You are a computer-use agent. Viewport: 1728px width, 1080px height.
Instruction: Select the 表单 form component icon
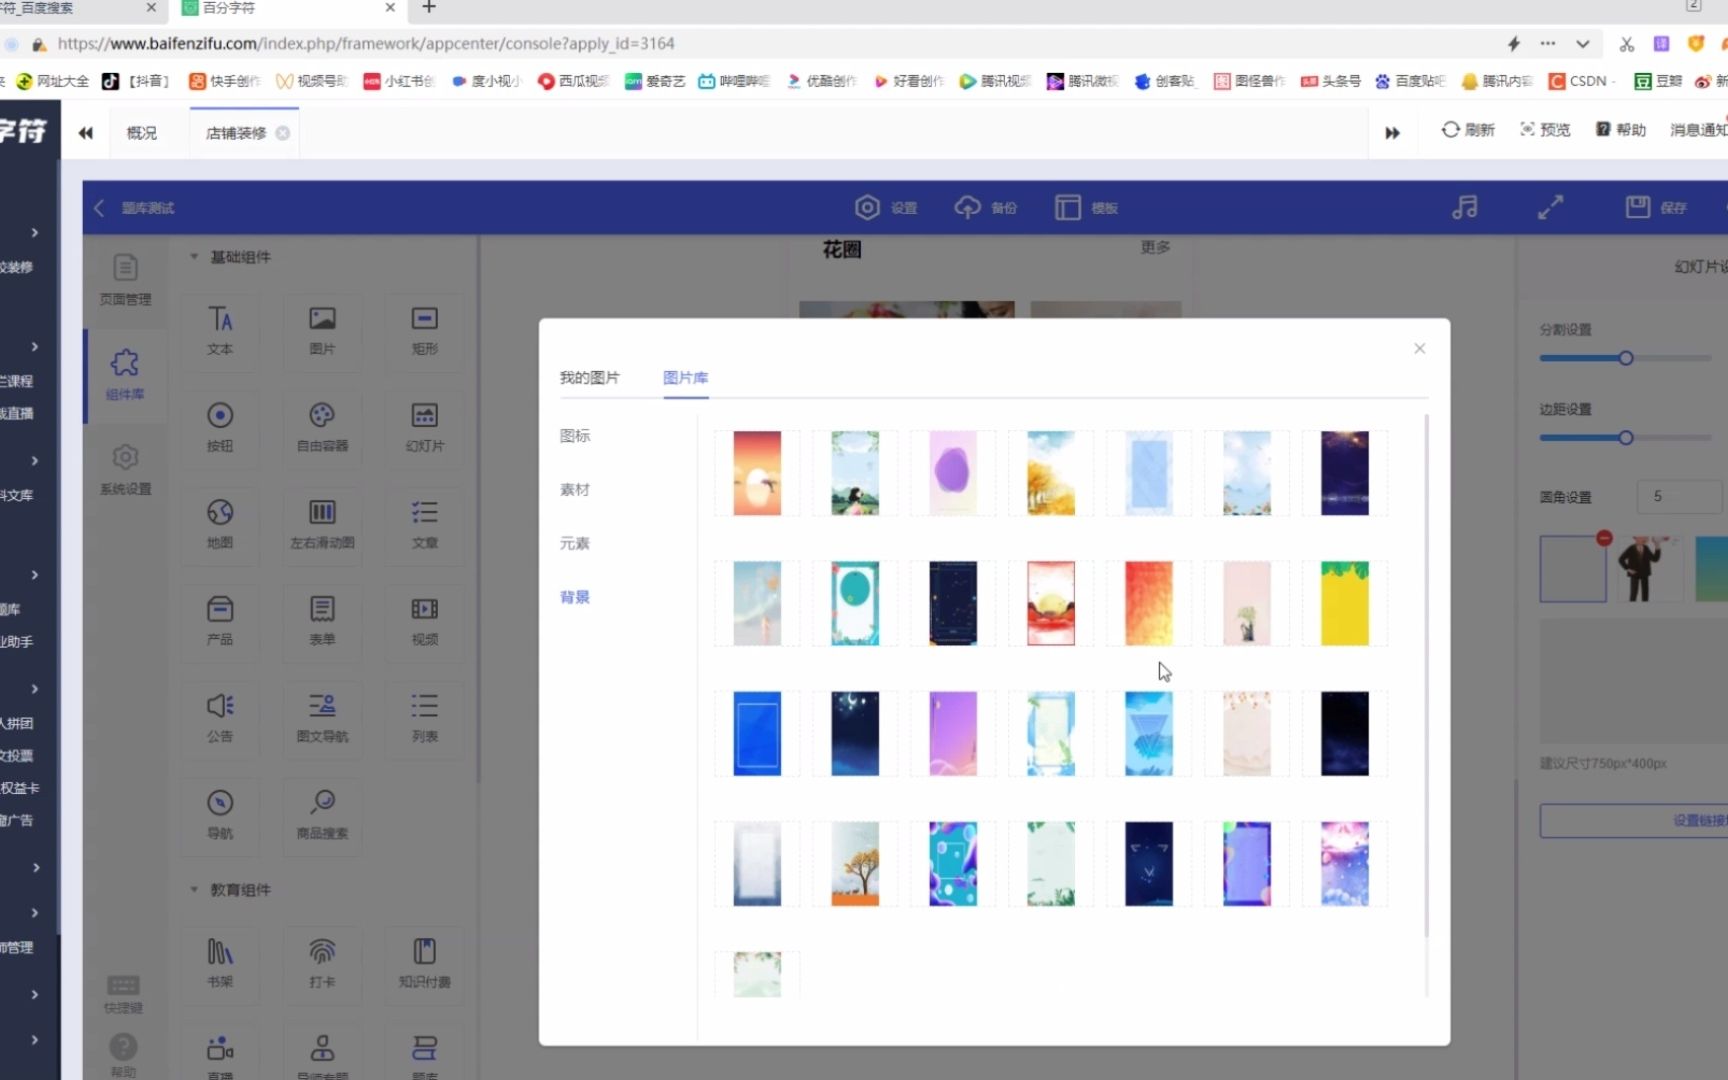(322, 621)
